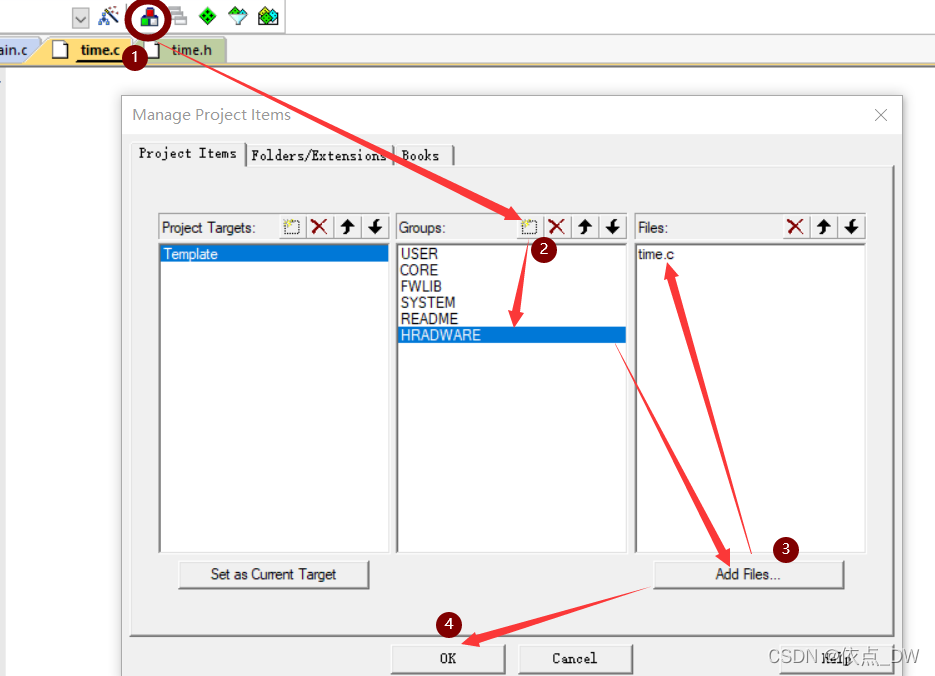Screen dimensions: 935x676
Task: Click the Select Software Packs icon
Action: (268, 16)
